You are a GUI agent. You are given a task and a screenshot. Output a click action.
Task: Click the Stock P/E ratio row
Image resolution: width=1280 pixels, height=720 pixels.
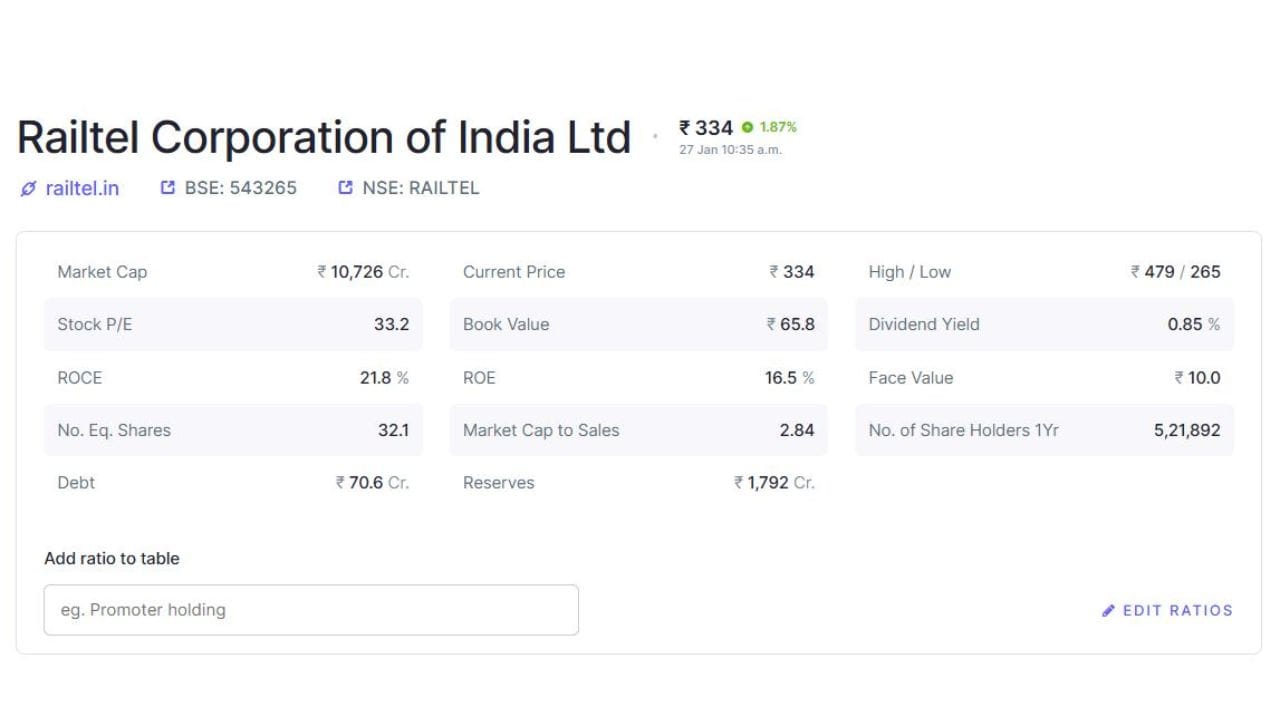233,324
